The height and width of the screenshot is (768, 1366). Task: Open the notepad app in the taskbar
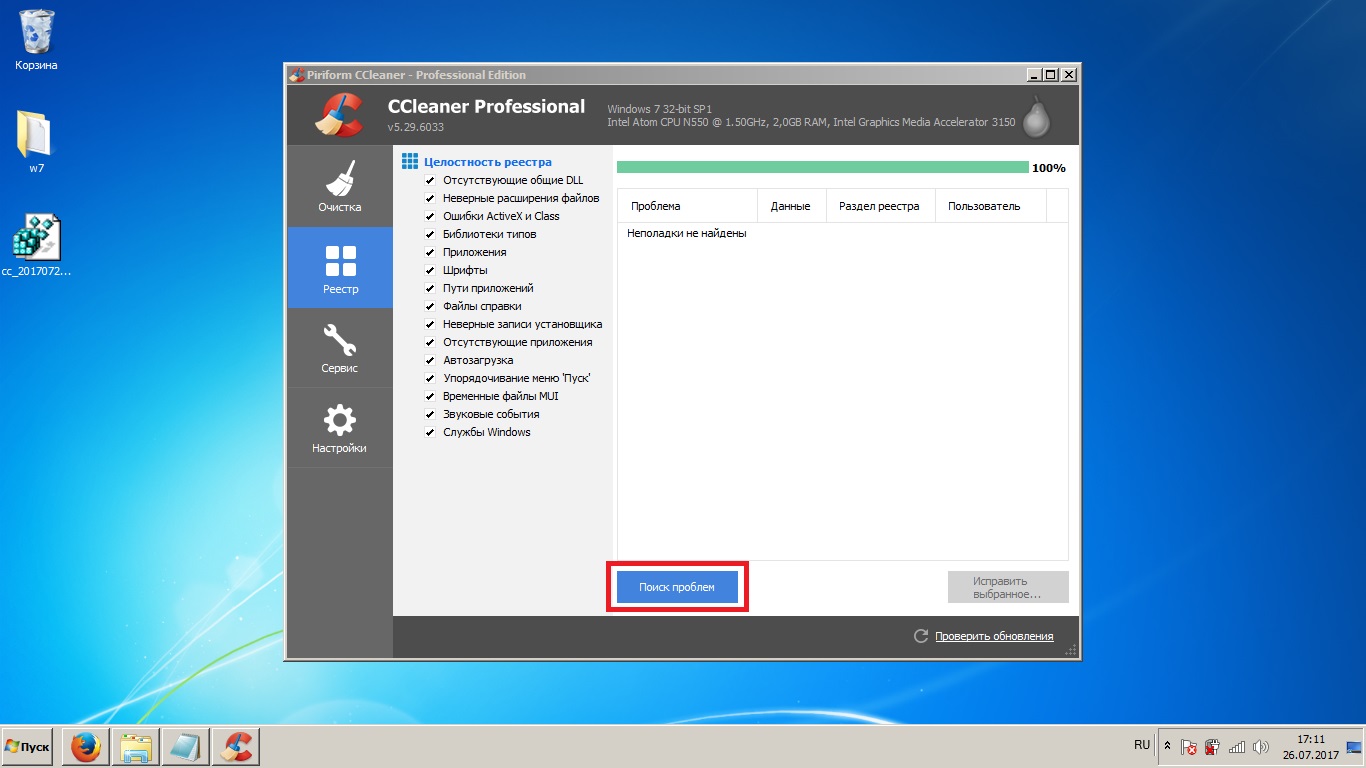(x=185, y=747)
